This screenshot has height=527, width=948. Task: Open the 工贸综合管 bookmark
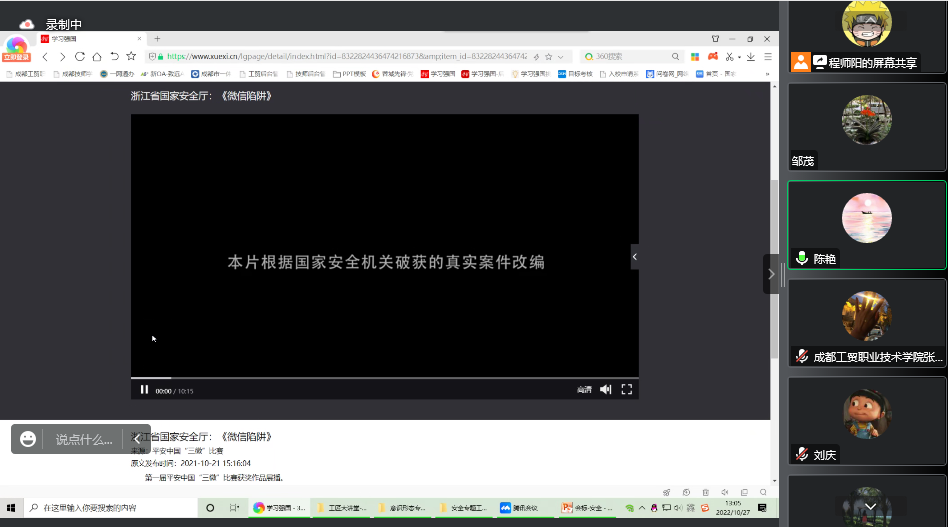[259, 74]
